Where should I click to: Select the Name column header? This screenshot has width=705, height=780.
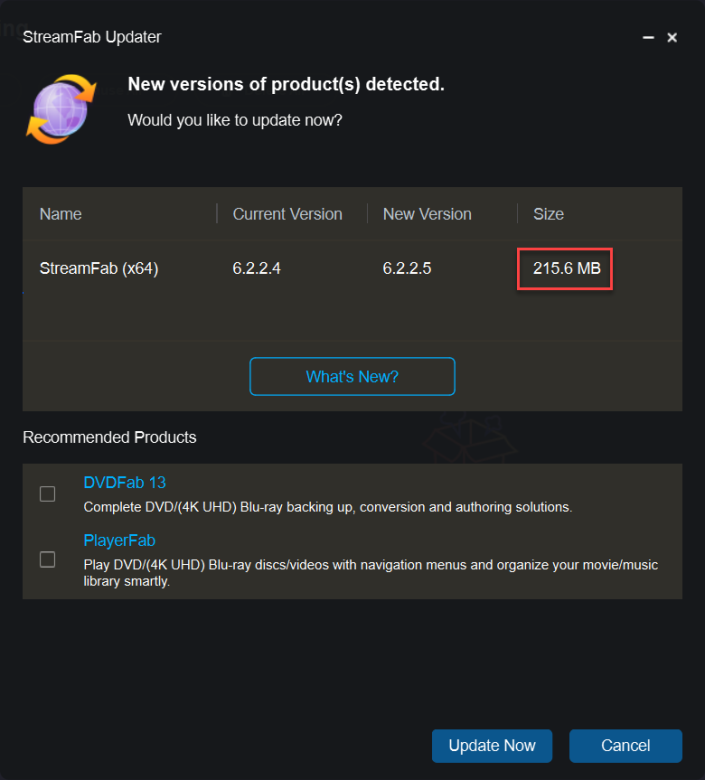click(x=61, y=214)
